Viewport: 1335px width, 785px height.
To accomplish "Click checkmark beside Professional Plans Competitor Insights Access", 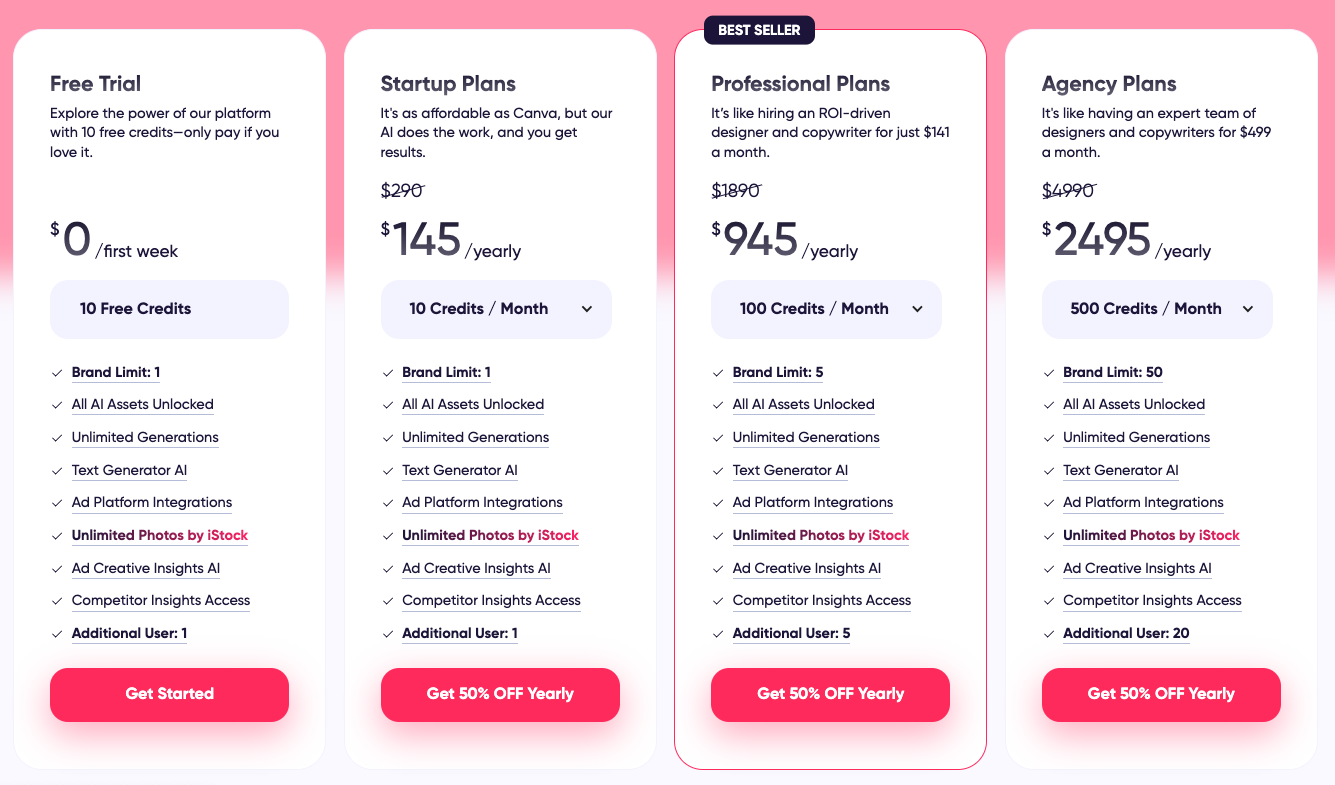I will click(718, 601).
